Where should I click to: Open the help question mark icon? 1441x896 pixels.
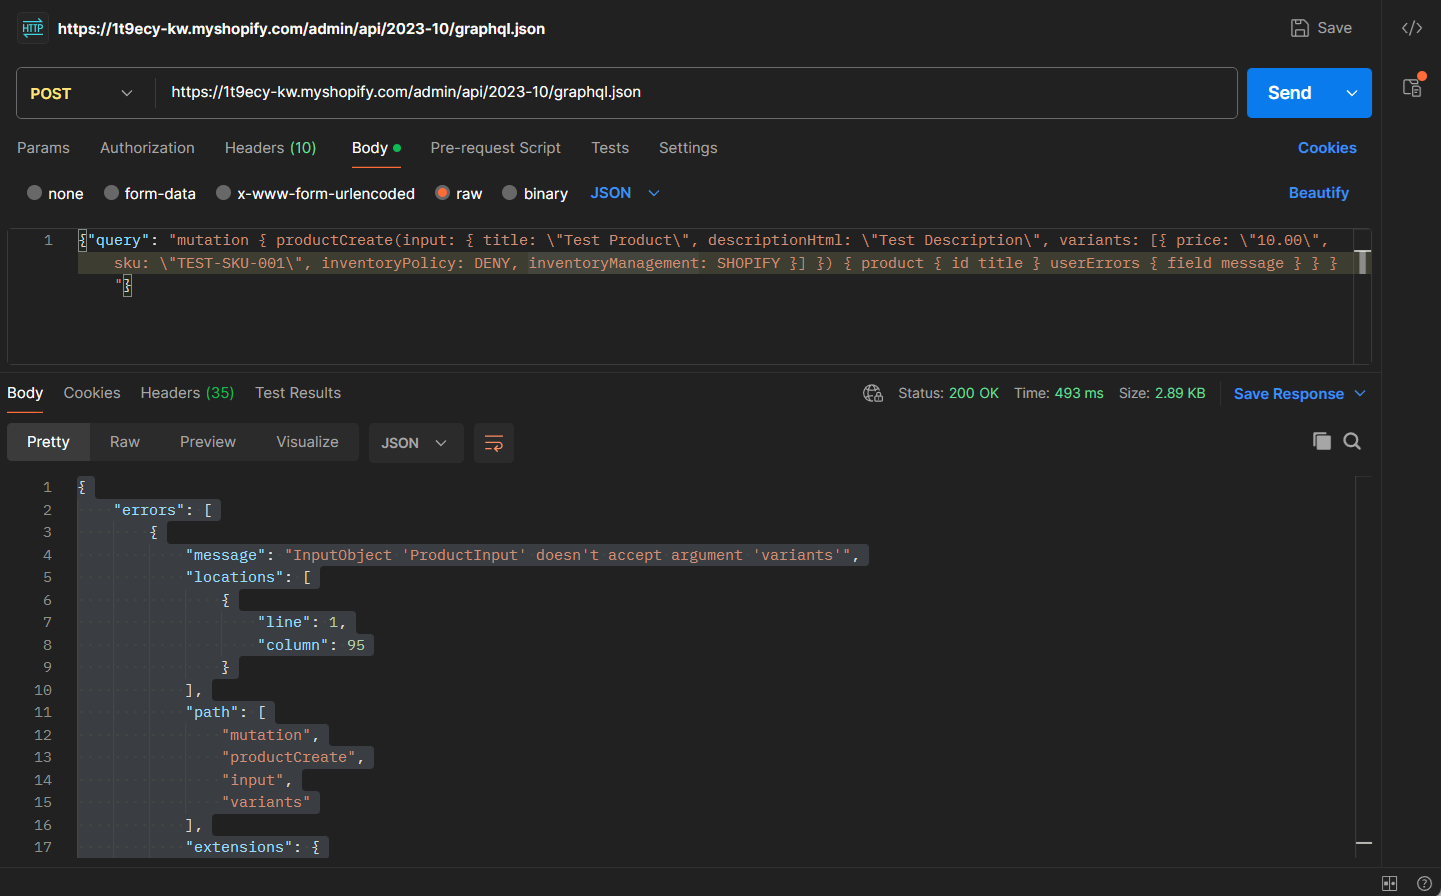click(x=1424, y=883)
